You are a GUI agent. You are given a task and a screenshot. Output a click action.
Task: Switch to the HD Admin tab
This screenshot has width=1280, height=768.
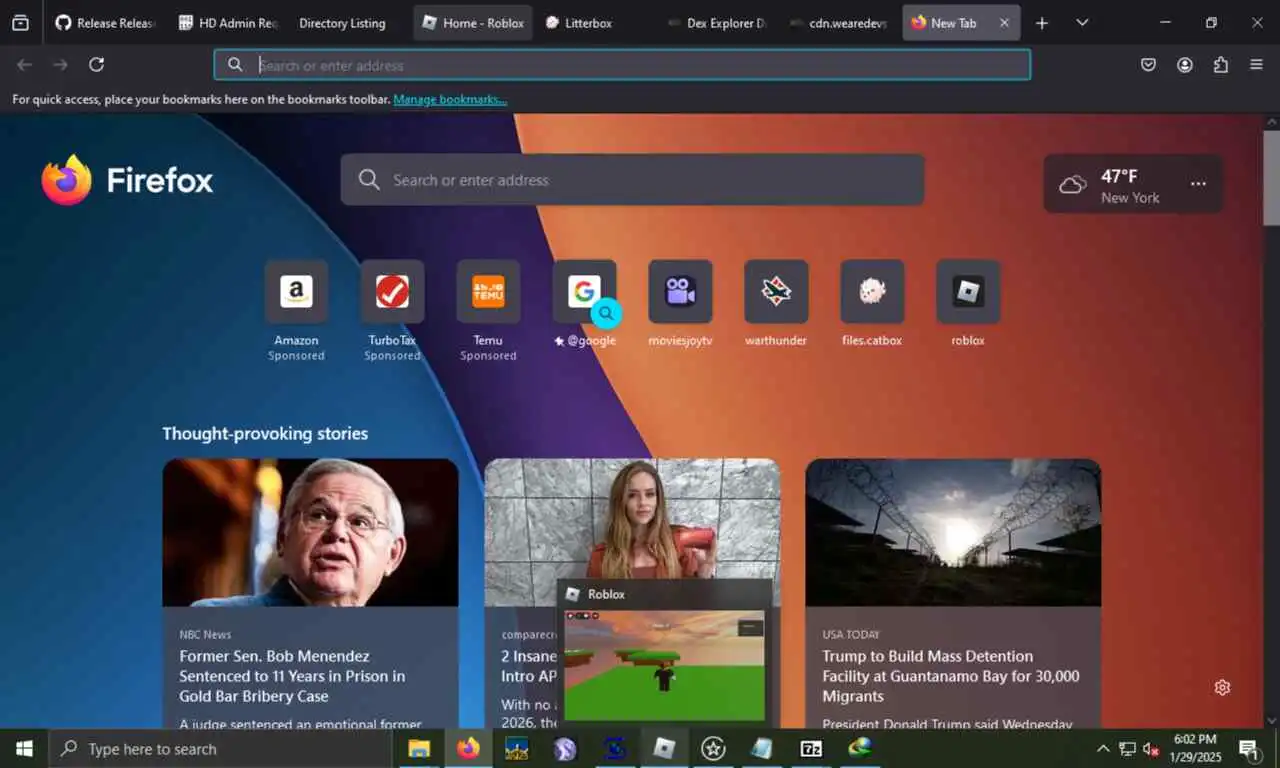click(x=227, y=22)
